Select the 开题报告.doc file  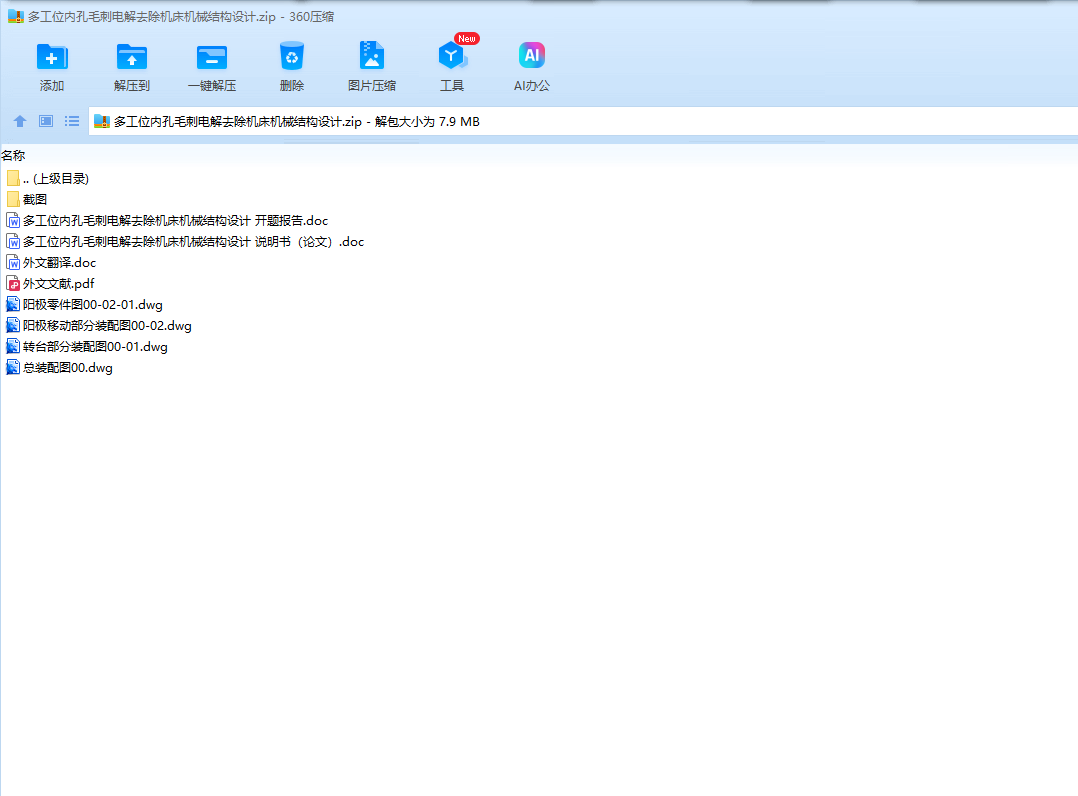175,221
